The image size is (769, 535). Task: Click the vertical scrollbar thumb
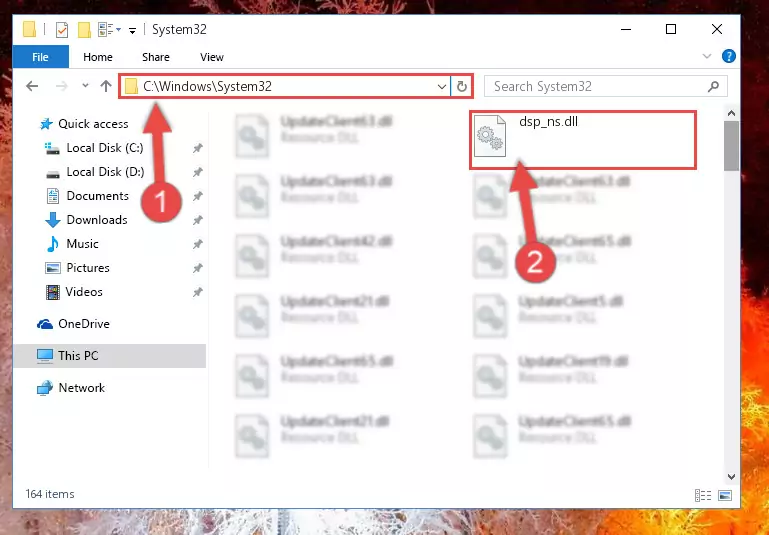pos(731,146)
